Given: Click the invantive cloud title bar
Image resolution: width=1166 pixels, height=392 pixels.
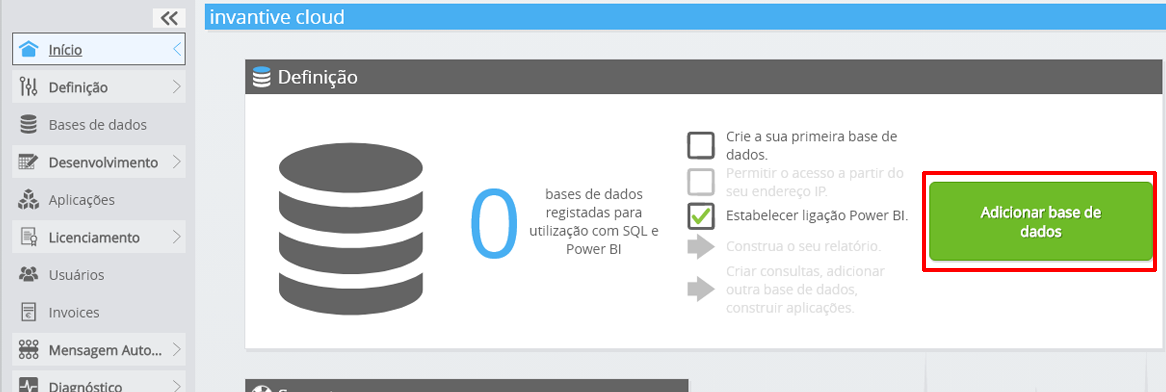Looking at the screenshot, I should tap(685, 16).
